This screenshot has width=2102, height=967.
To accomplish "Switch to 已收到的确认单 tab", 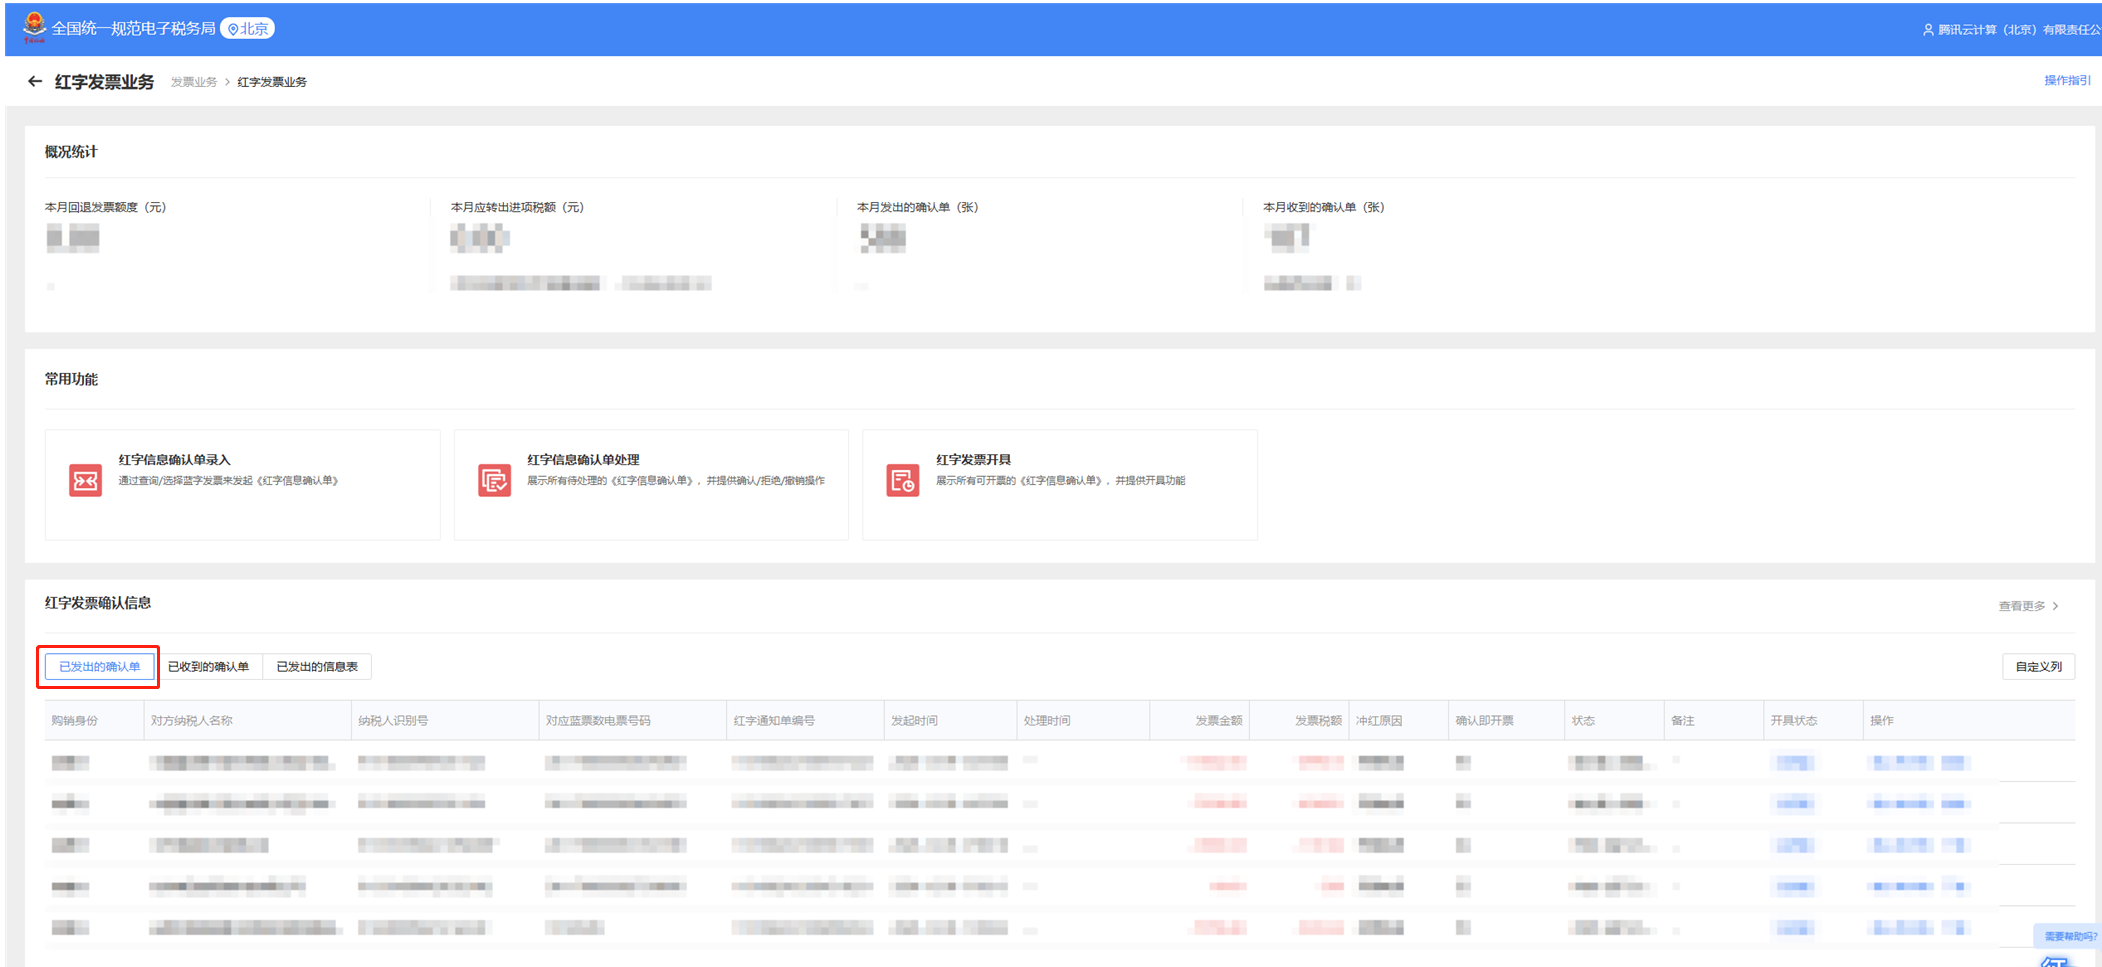I will click(x=208, y=667).
